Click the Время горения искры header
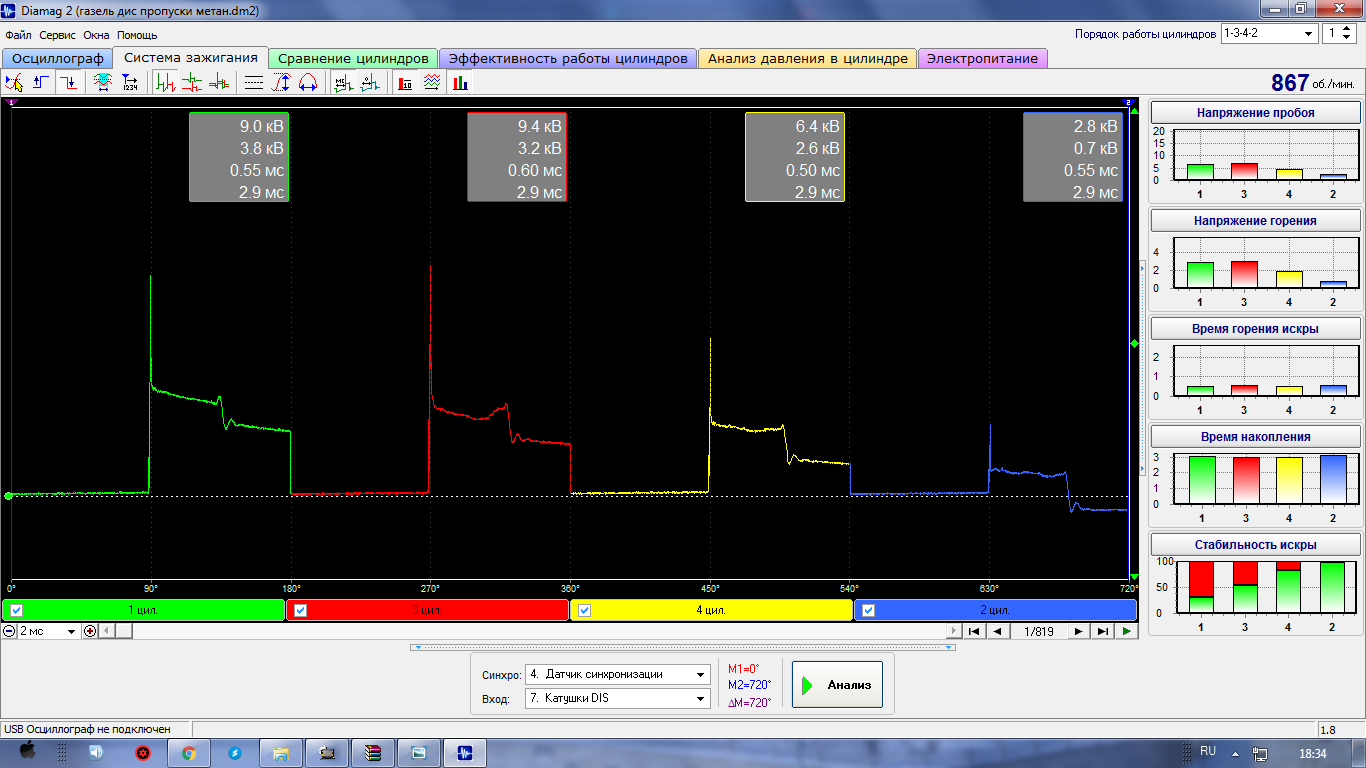1366x768 pixels. pyautogui.click(x=1255, y=329)
